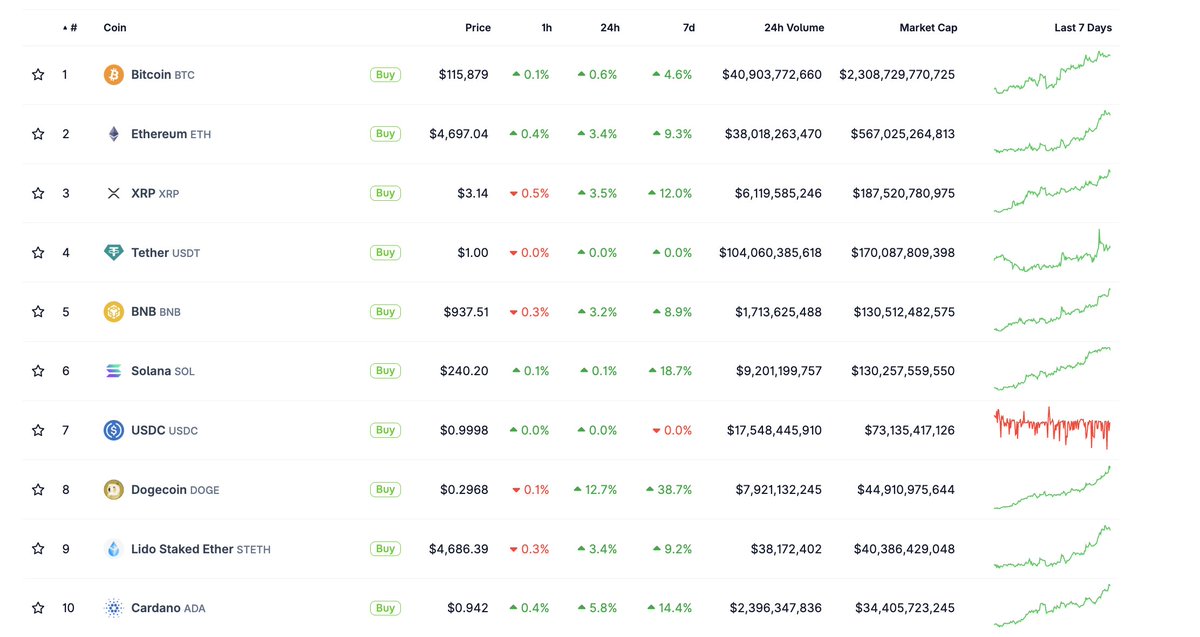1200x637 pixels.
Task: Open USDC's red 7-day sparkline chart
Action: (1052, 428)
